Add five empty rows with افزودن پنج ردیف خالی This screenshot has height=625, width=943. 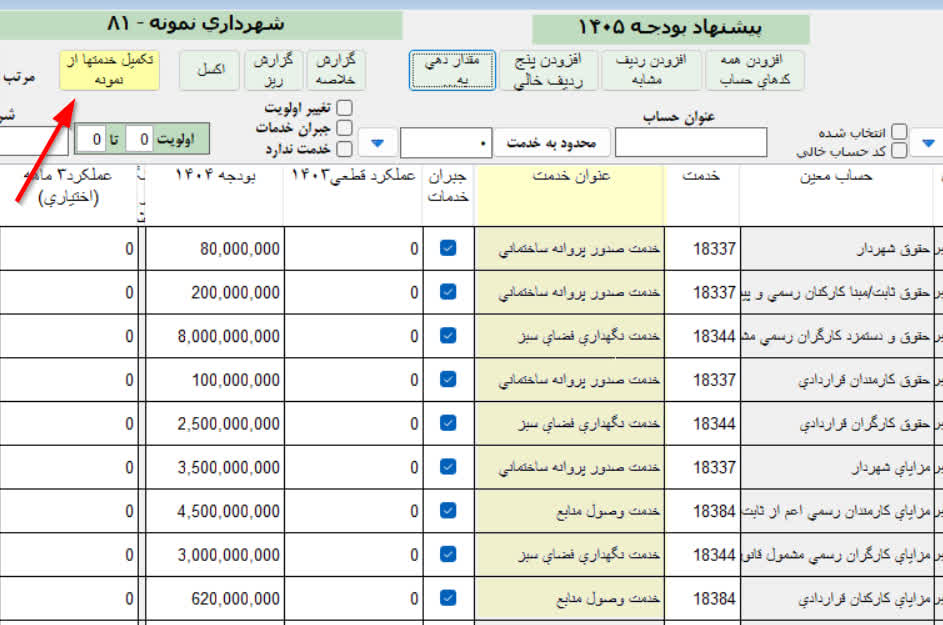[547, 70]
